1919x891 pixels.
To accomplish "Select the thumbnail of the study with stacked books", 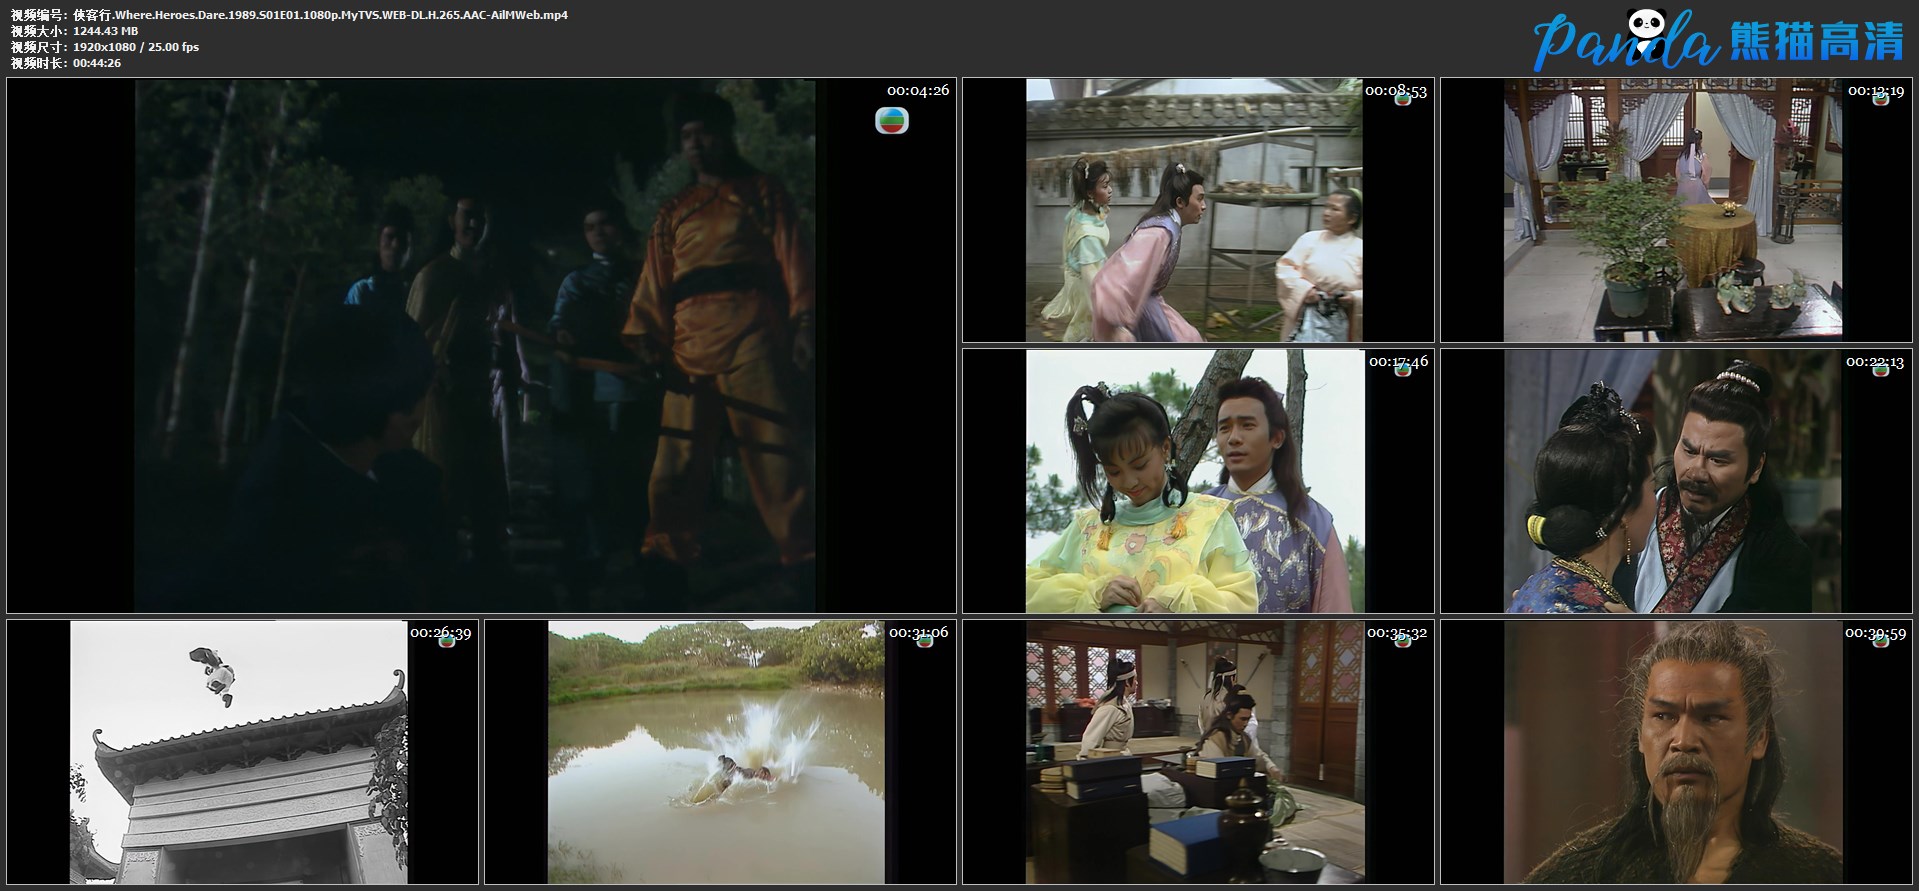I will 1198,752.
